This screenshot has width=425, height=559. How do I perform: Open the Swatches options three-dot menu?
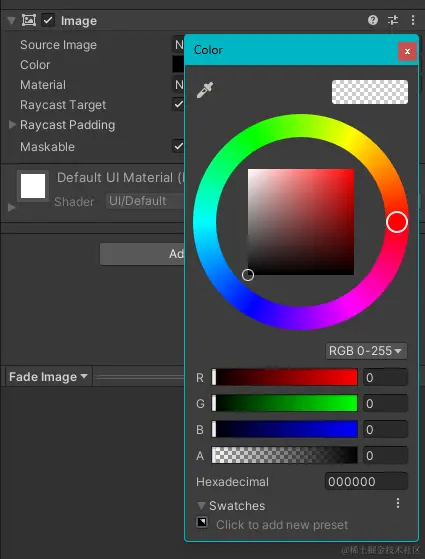(x=398, y=503)
